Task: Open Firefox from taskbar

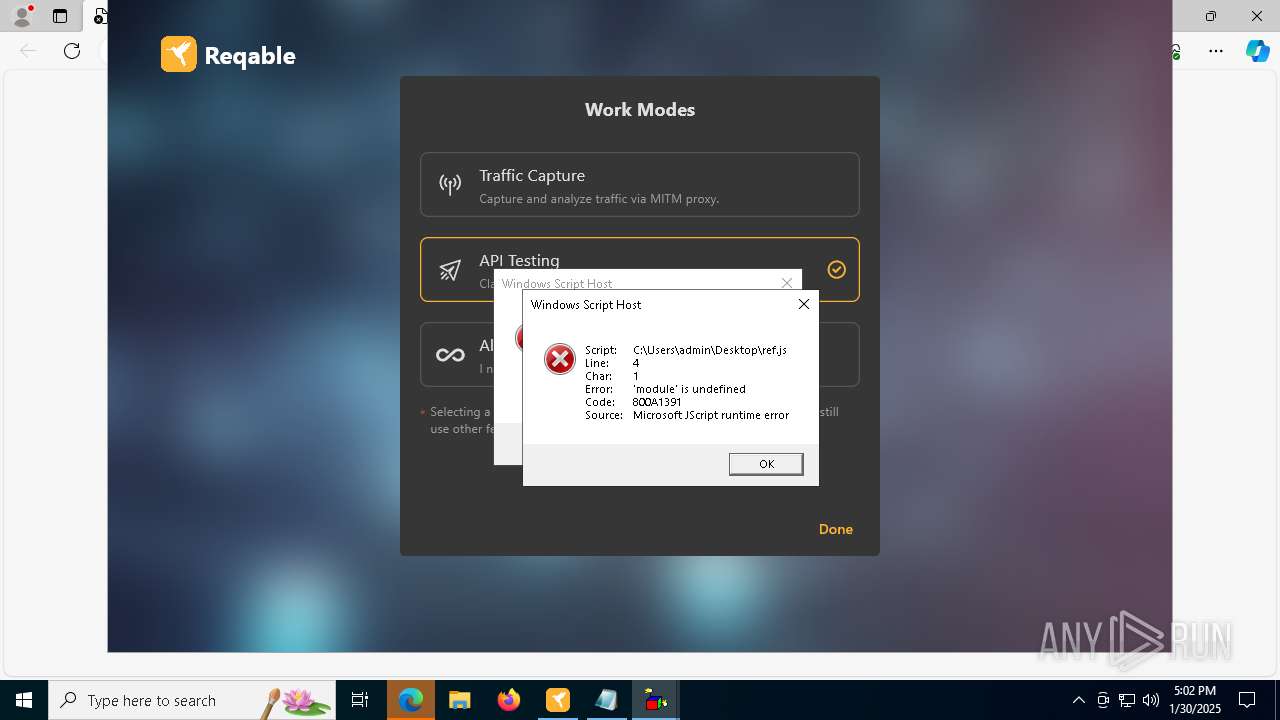Action: click(509, 700)
